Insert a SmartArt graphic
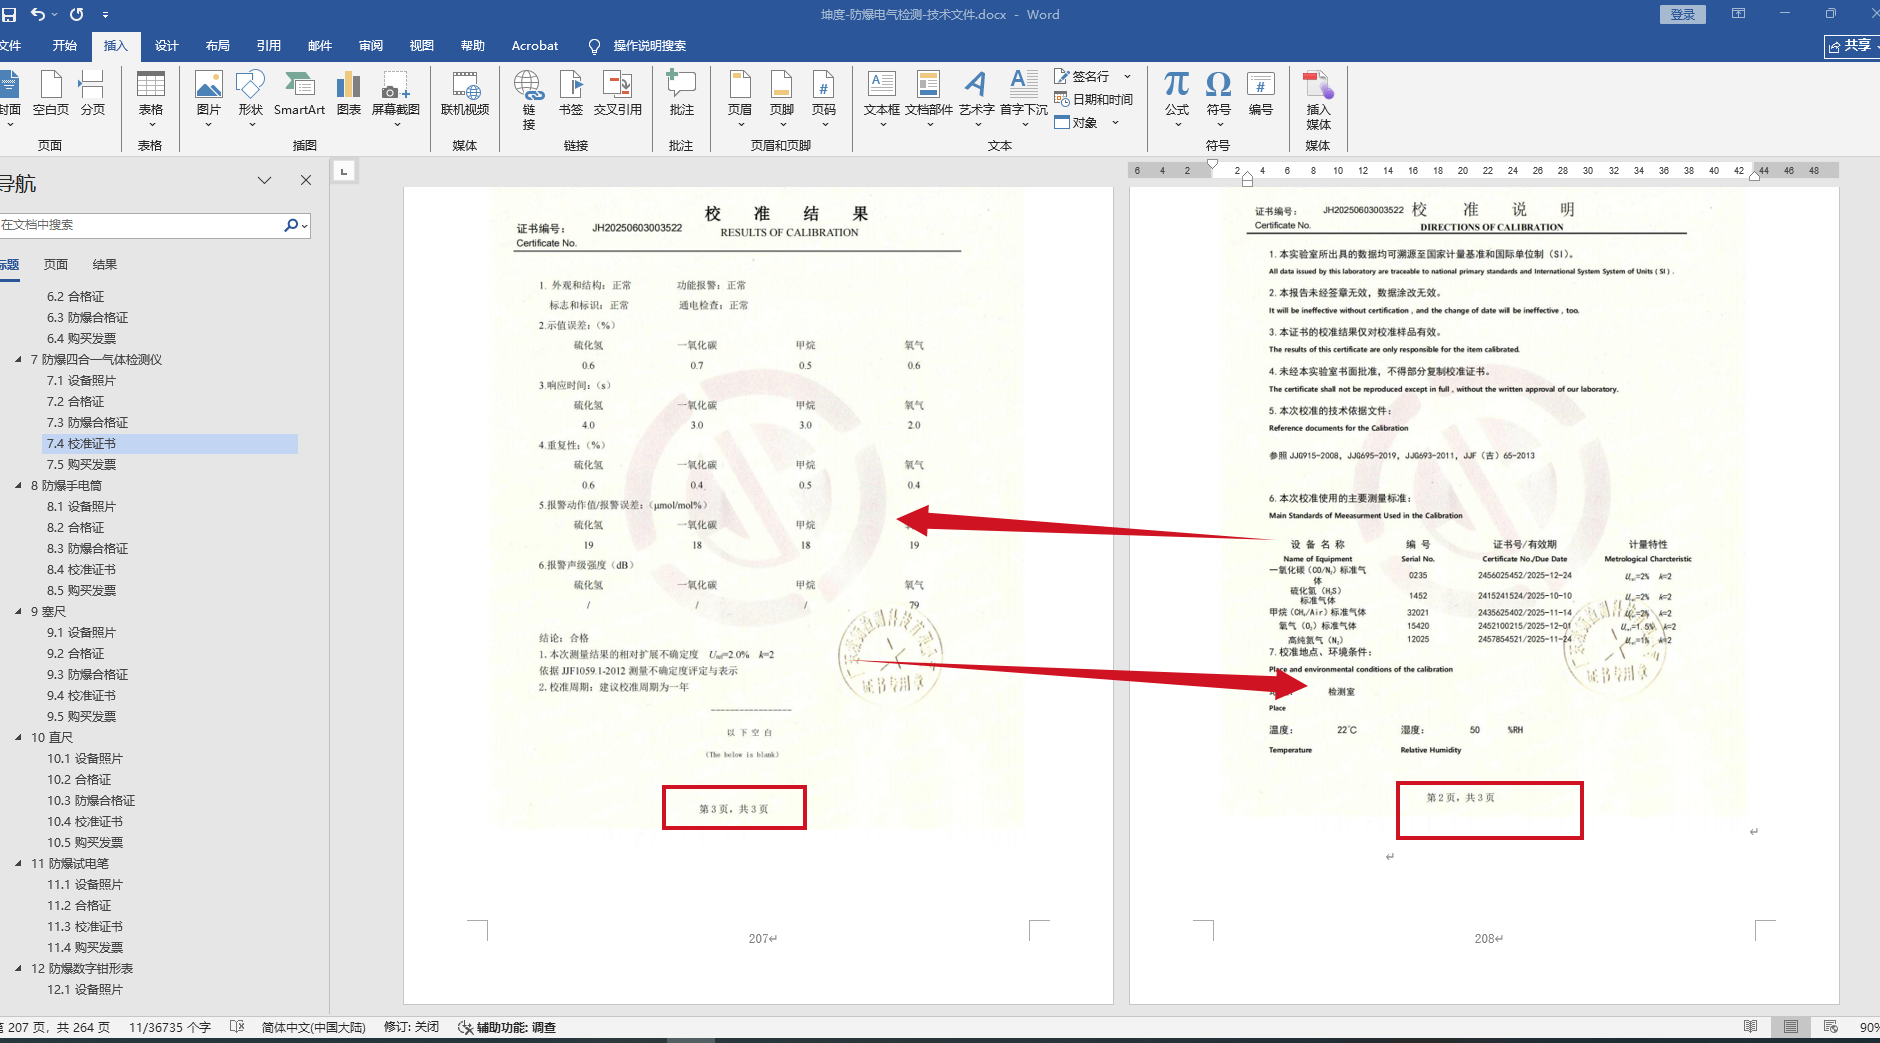The image size is (1880, 1043). tap(299, 95)
